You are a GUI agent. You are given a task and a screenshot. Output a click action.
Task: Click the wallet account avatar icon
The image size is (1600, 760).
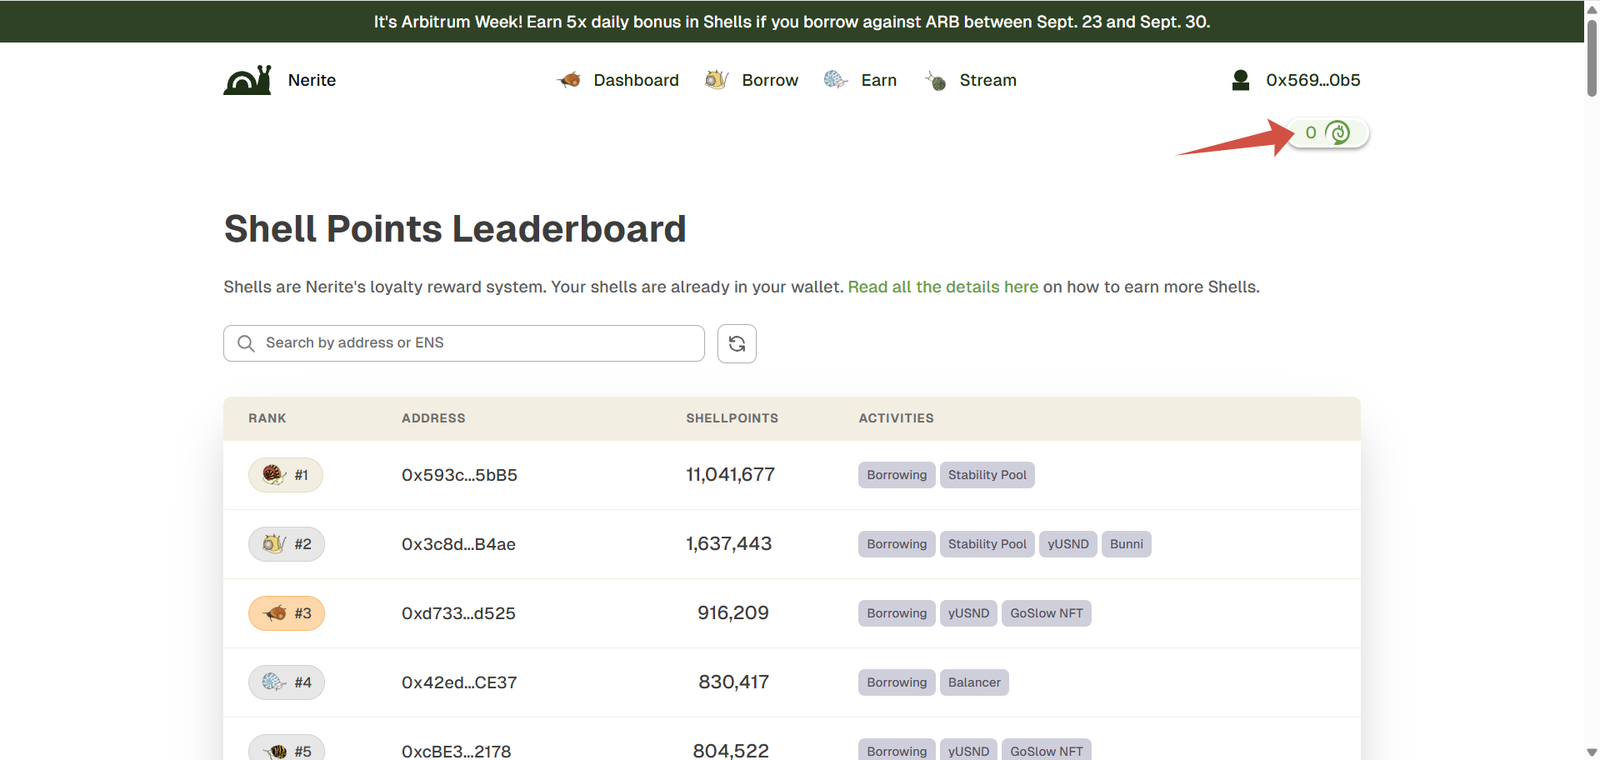click(1240, 80)
